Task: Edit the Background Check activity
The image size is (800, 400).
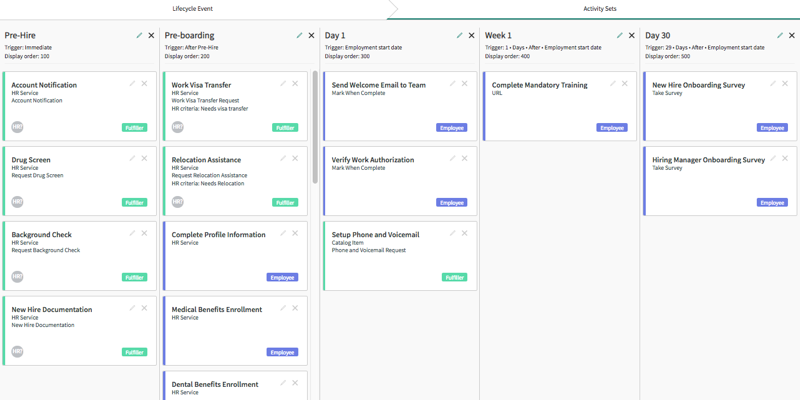Action: point(133,233)
